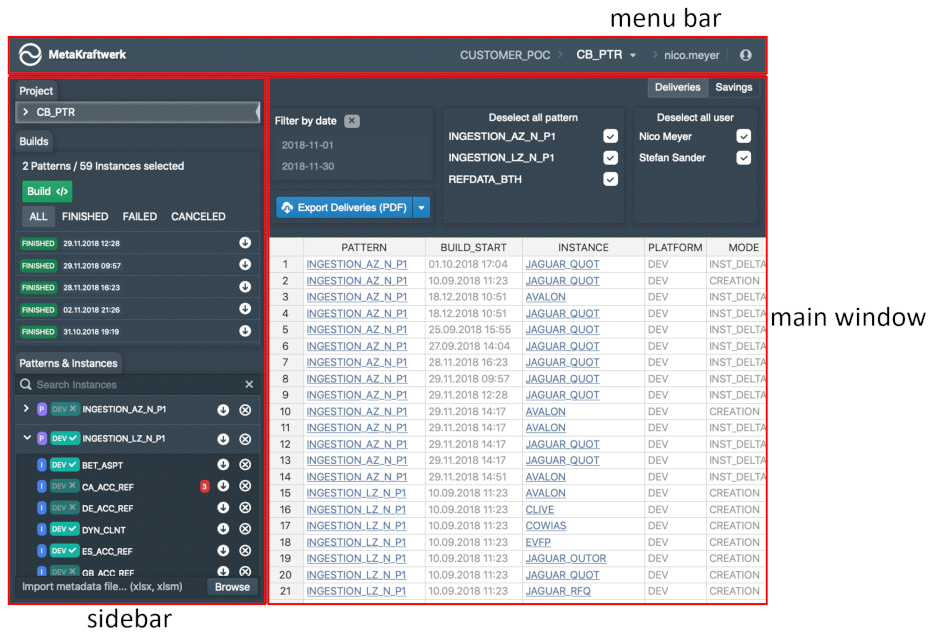The width and height of the screenshot is (936, 638).
Task: Download the build finished 29.11.2018 12:28
Action: tap(245, 243)
